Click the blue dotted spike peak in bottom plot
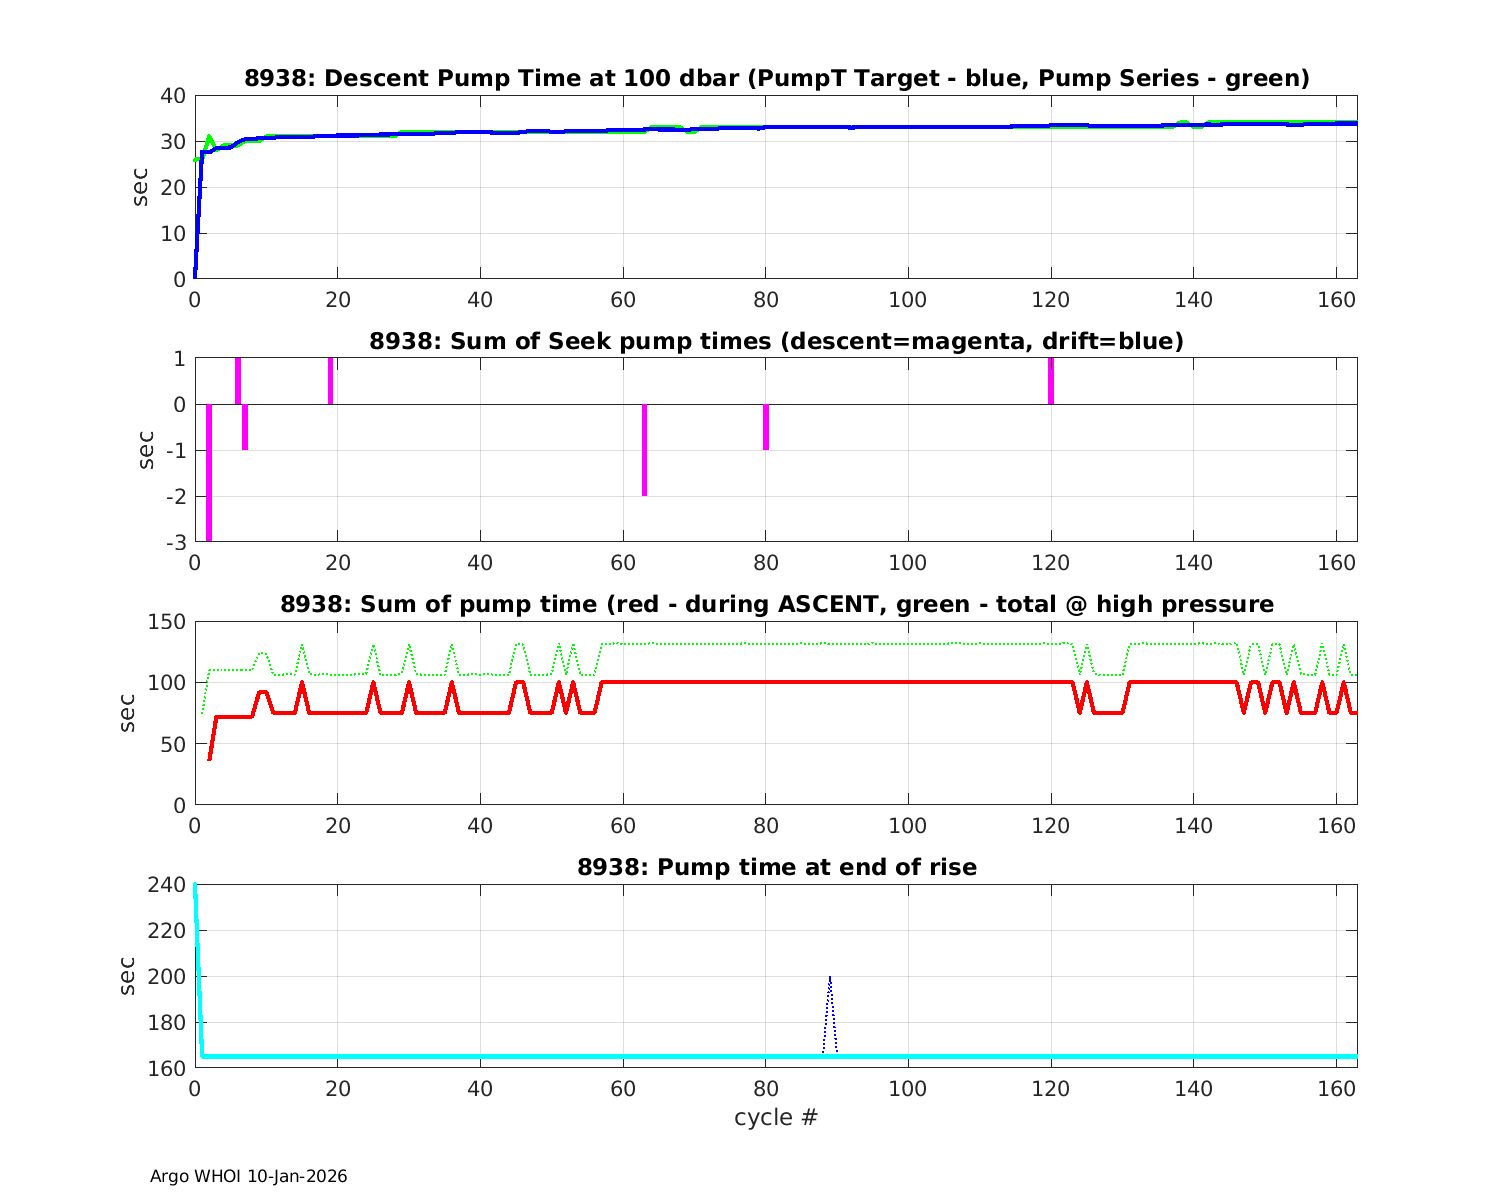Viewport: 1500px width, 1200px height. point(830,978)
